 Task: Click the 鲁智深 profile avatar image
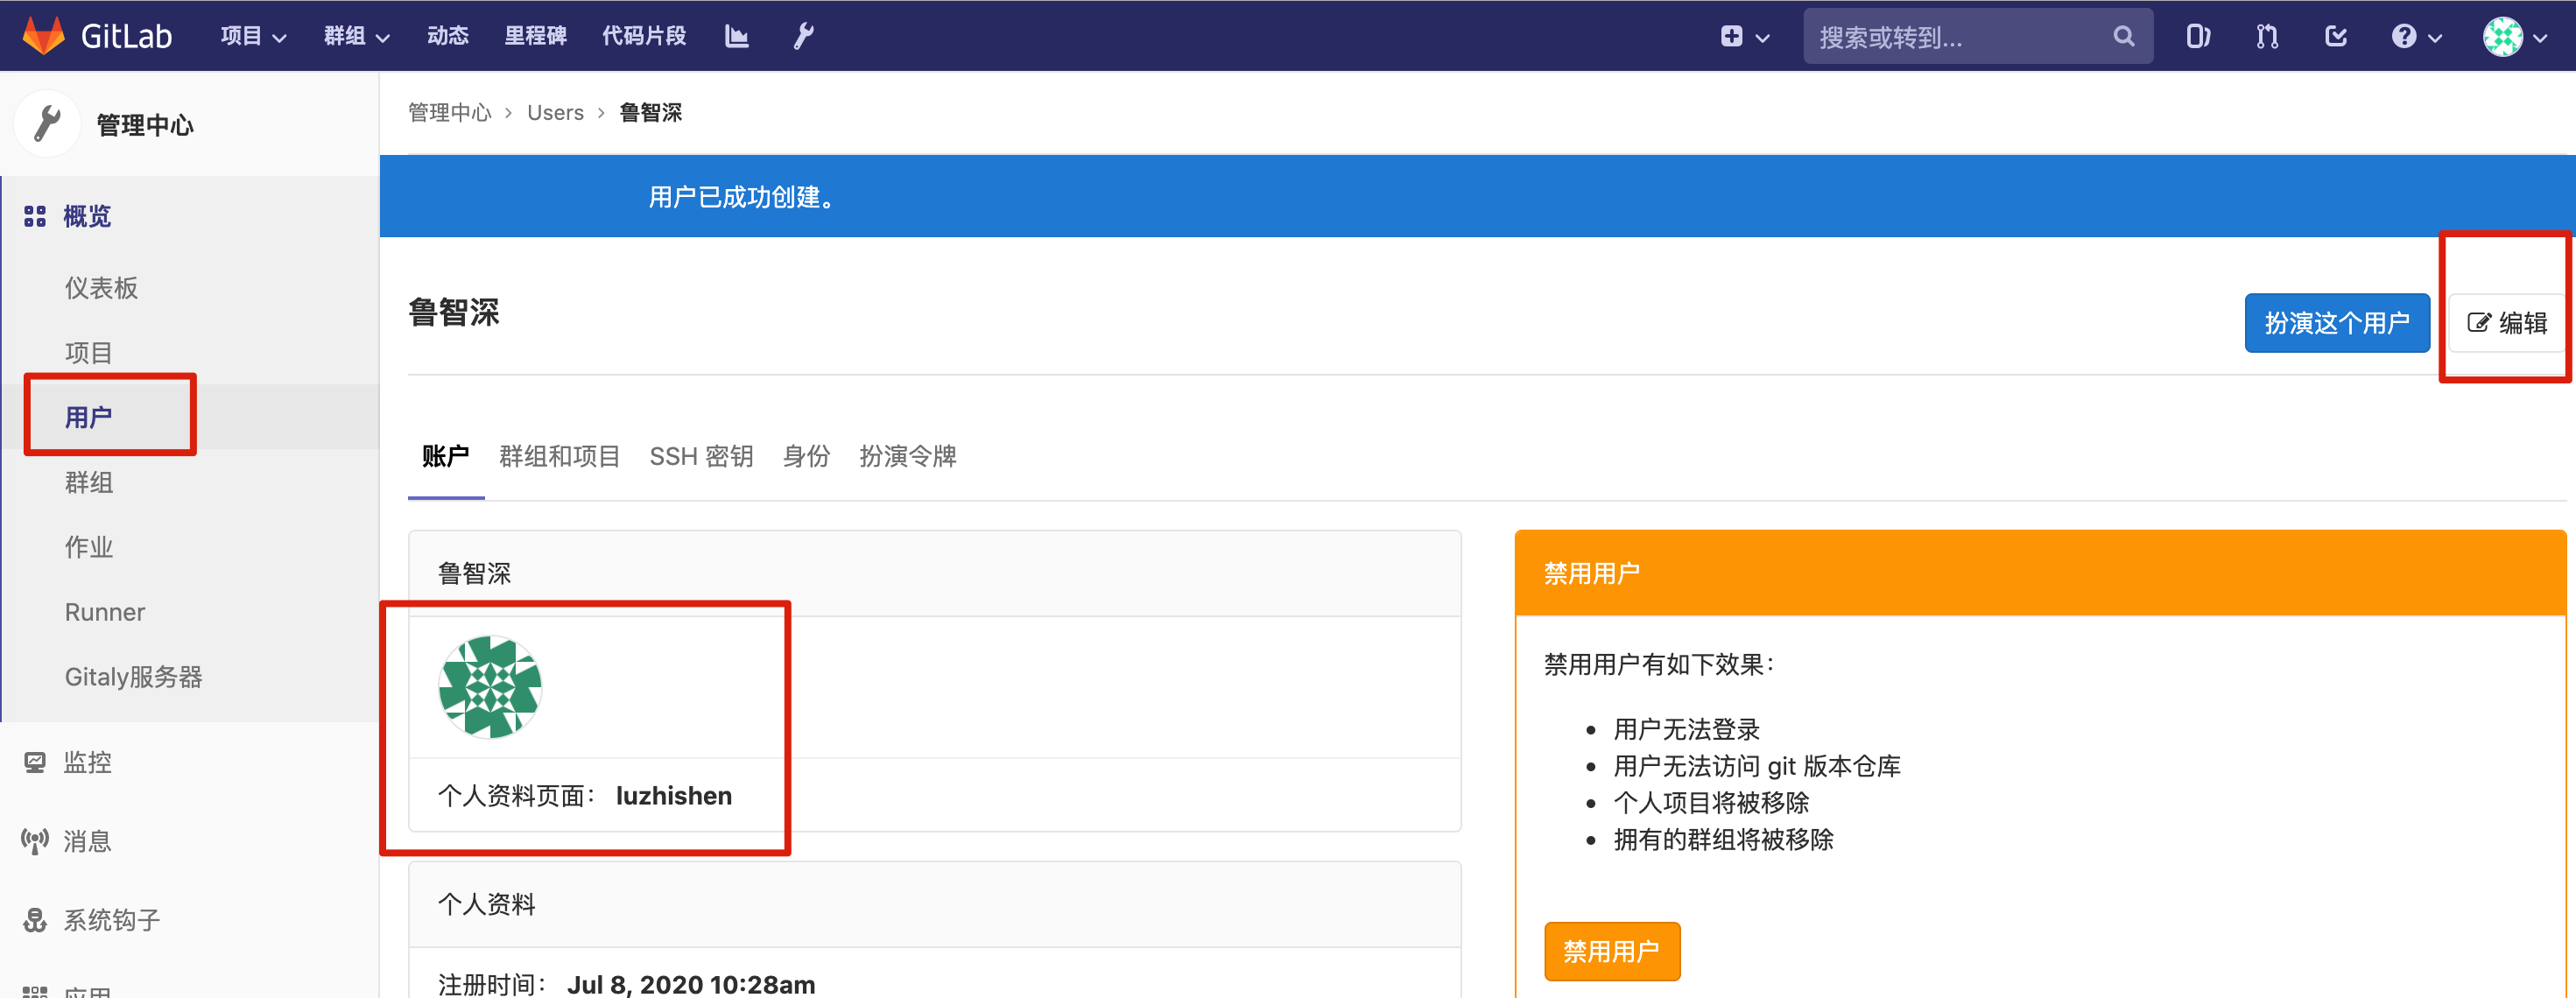coord(490,687)
